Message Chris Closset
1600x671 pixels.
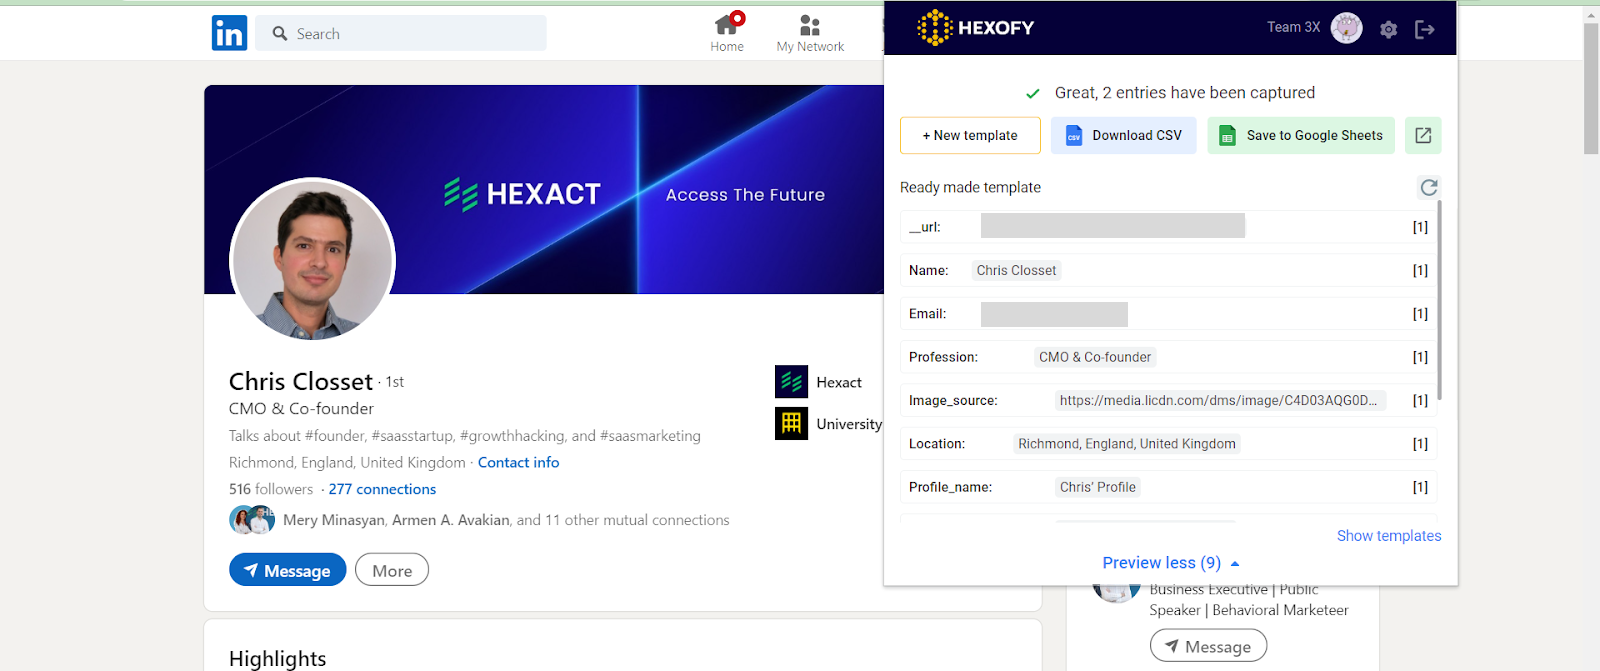[288, 570]
